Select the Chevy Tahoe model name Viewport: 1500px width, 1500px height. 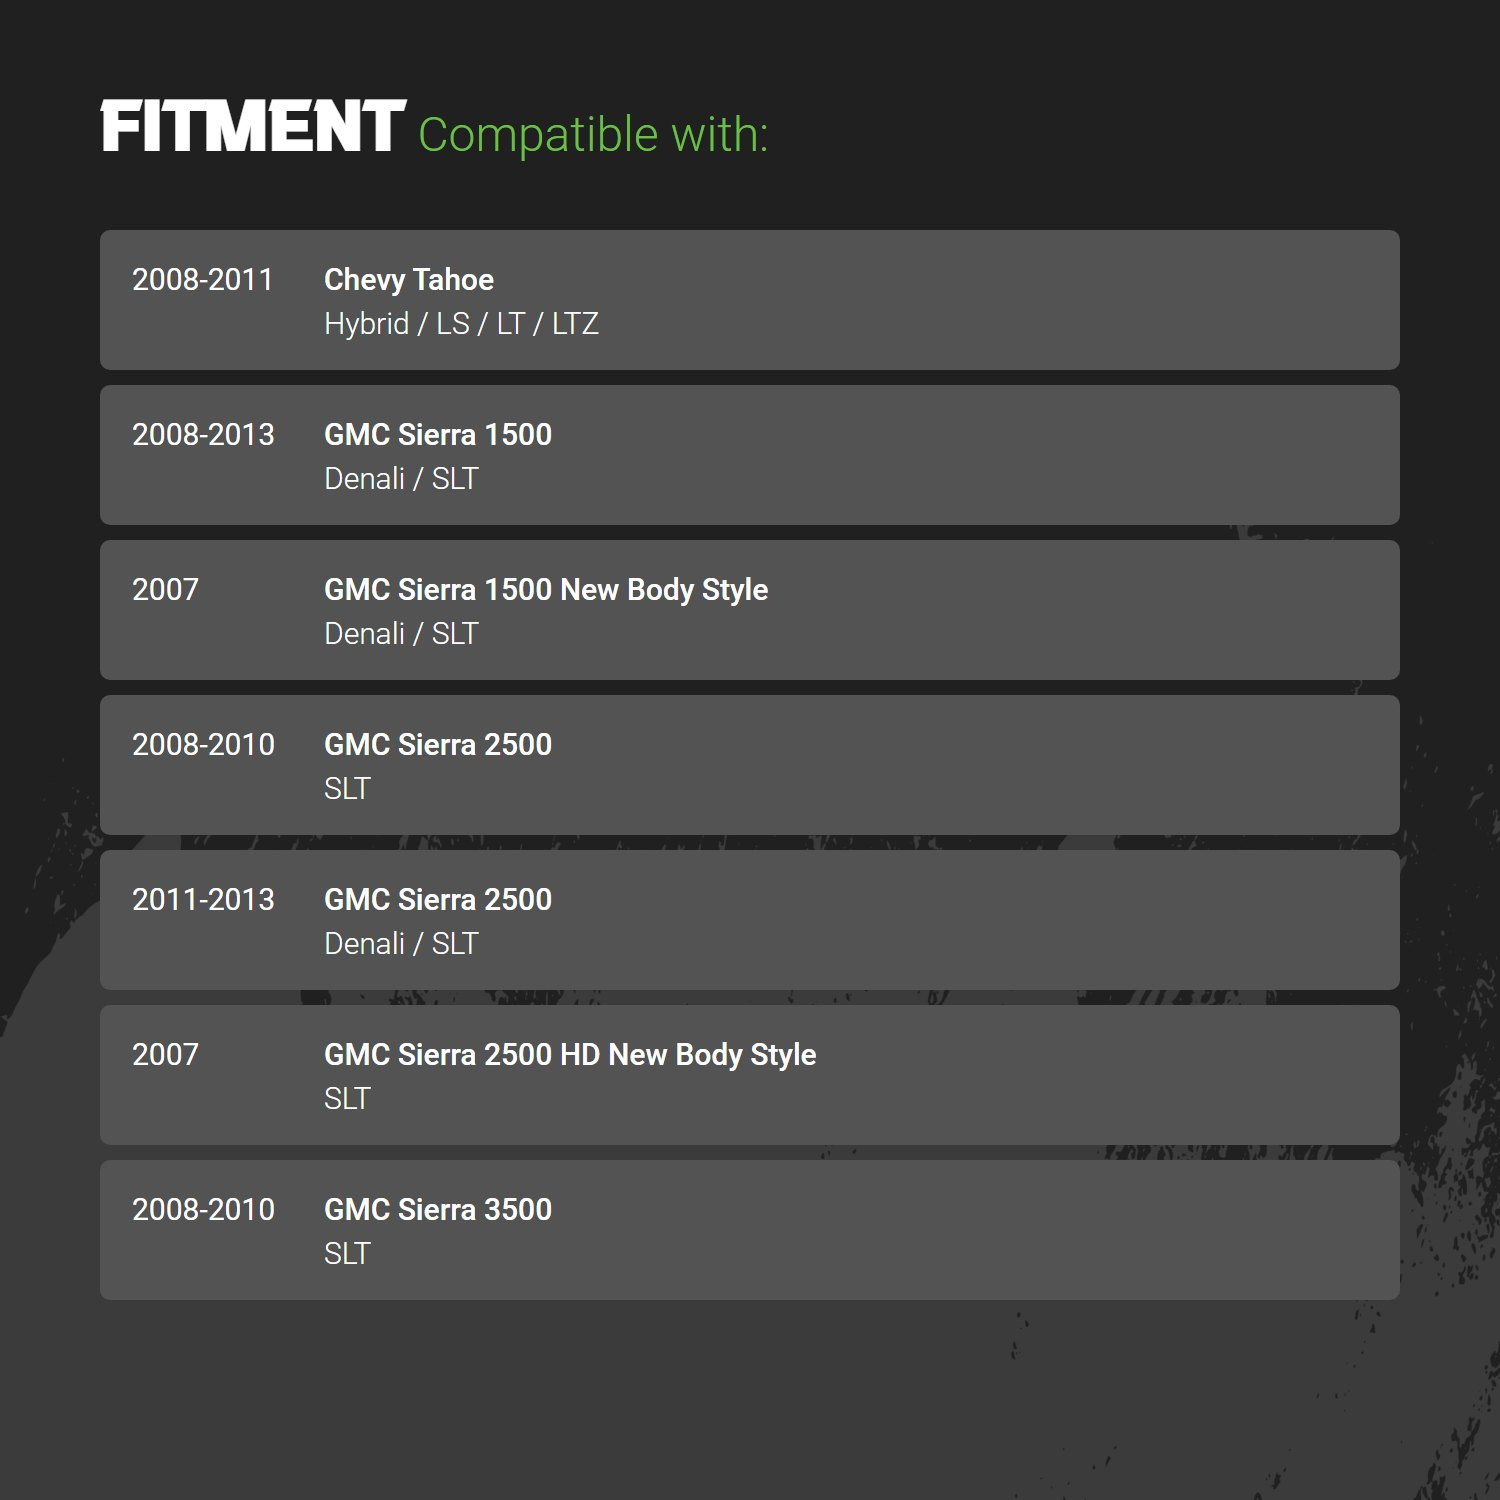409,280
